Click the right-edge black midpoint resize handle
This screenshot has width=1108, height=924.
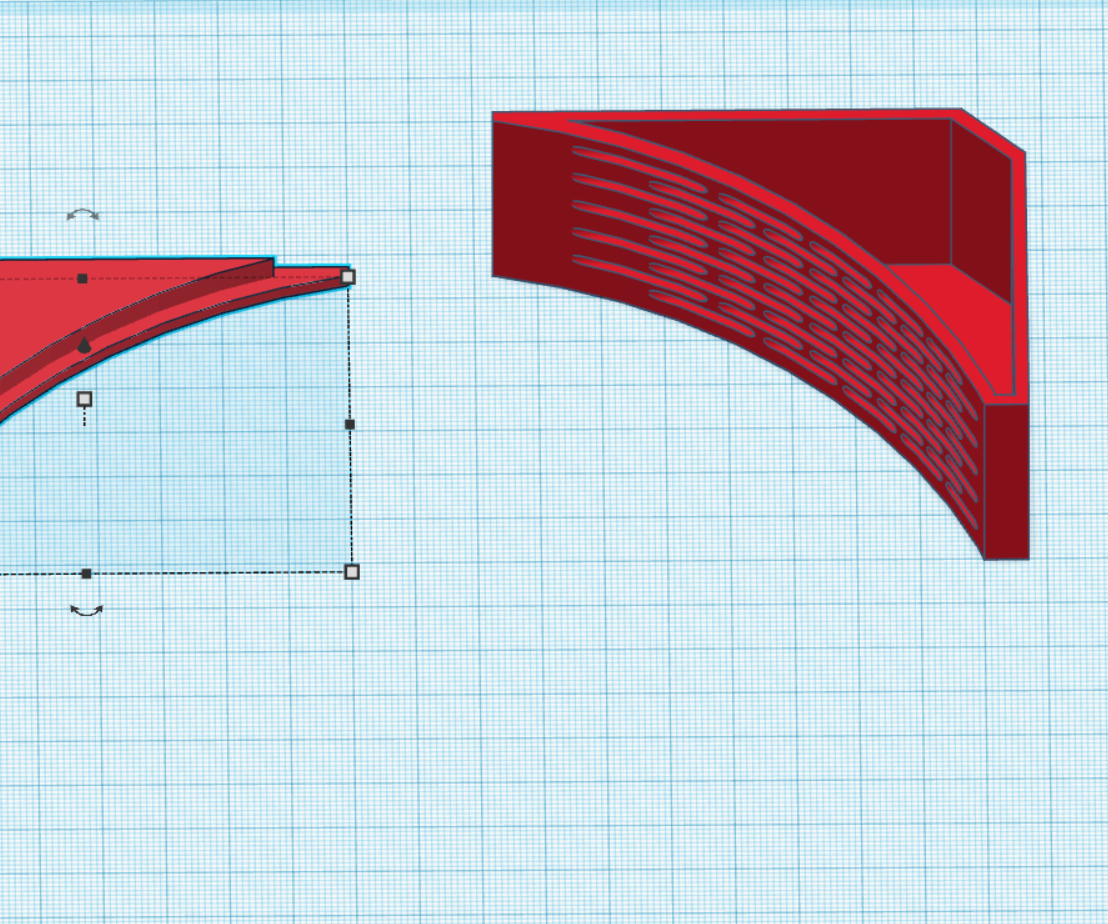(x=348, y=425)
